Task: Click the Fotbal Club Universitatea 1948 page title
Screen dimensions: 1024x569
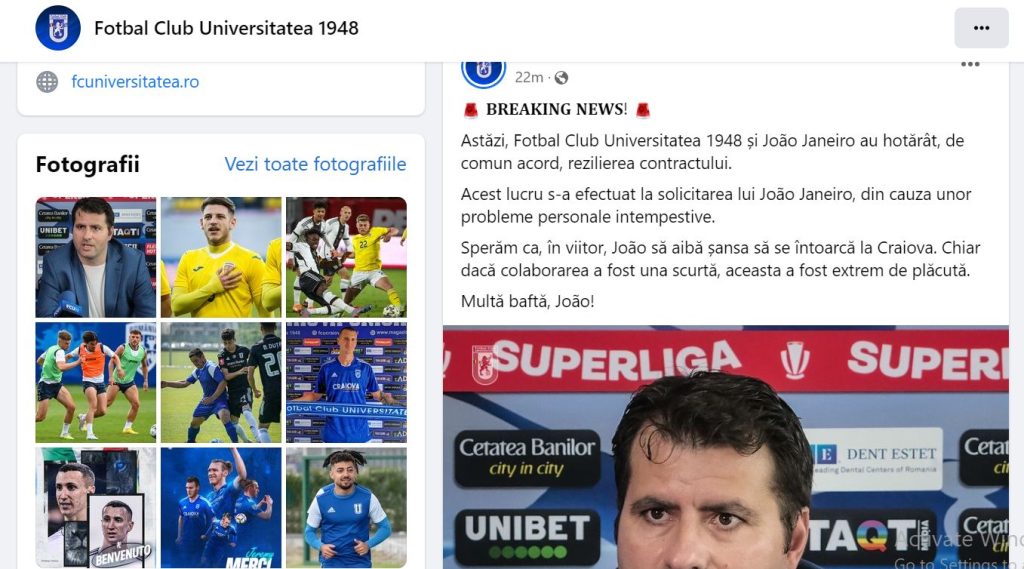Action: (x=227, y=28)
